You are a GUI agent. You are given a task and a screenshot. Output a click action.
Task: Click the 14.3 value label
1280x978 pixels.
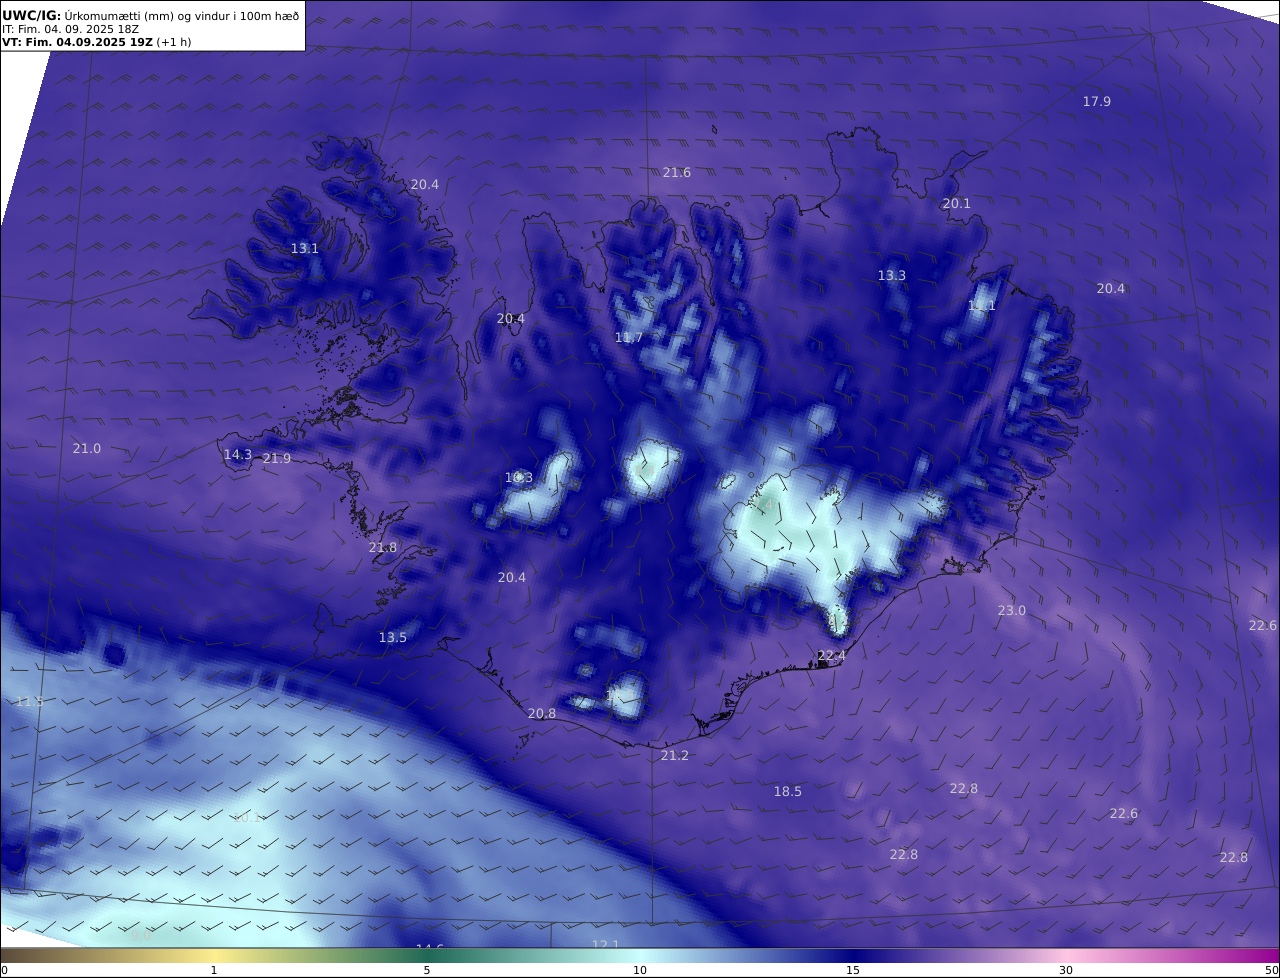(238, 454)
